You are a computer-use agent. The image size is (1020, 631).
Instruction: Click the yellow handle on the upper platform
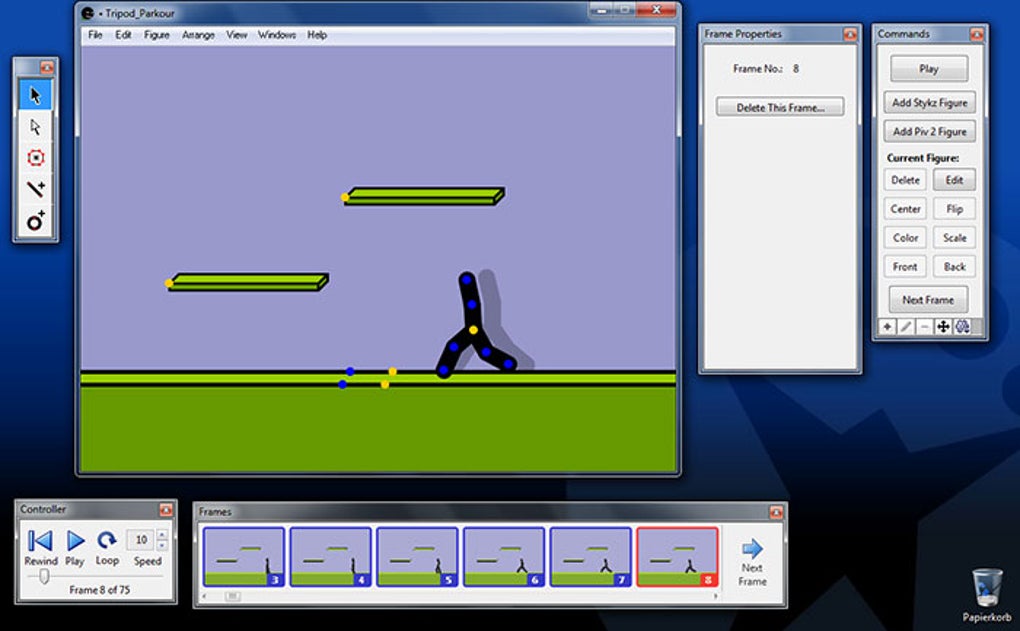pyautogui.click(x=345, y=197)
